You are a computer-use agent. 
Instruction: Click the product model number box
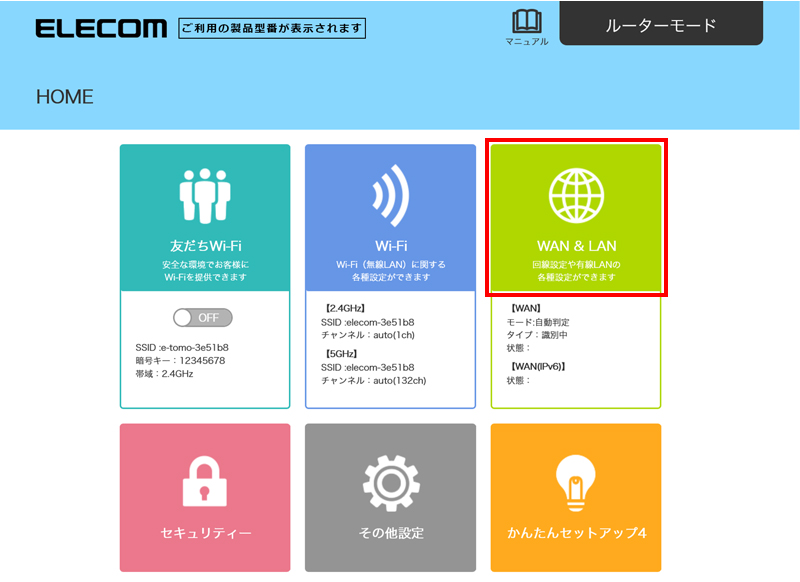pos(272,29)
